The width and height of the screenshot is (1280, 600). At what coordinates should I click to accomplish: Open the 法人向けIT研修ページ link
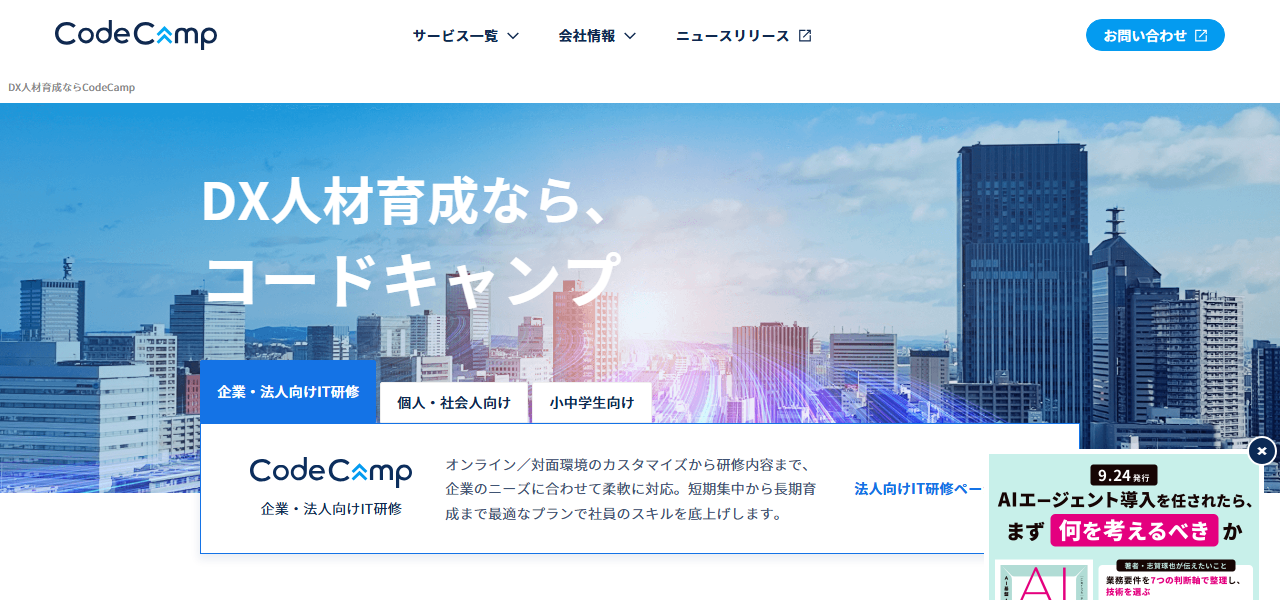click(x=918, y=489)
